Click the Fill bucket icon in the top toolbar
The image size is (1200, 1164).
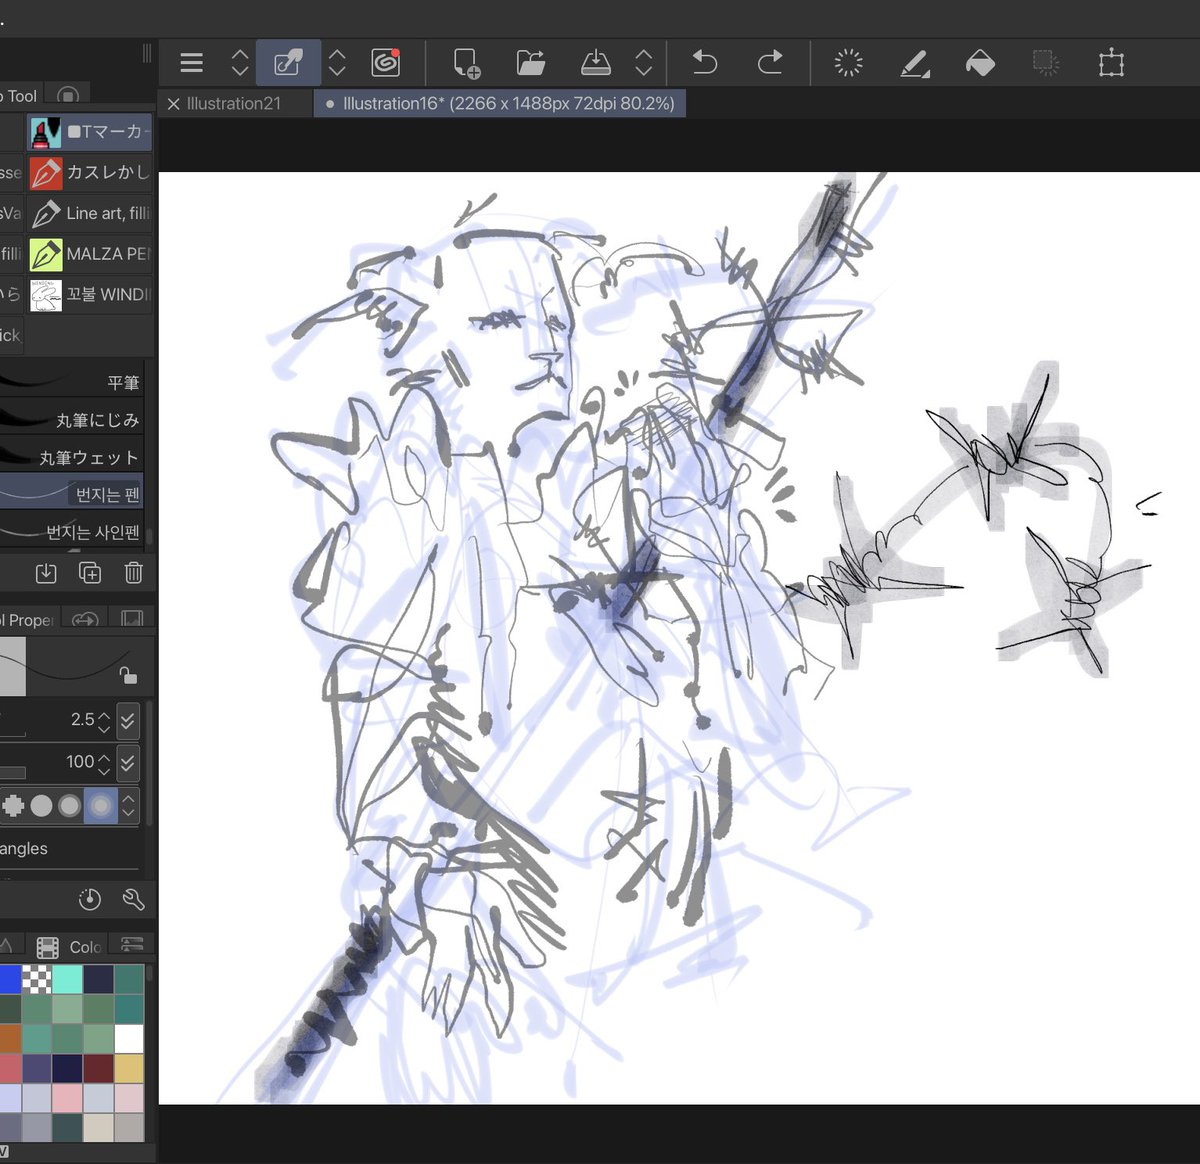pos(980,63)
